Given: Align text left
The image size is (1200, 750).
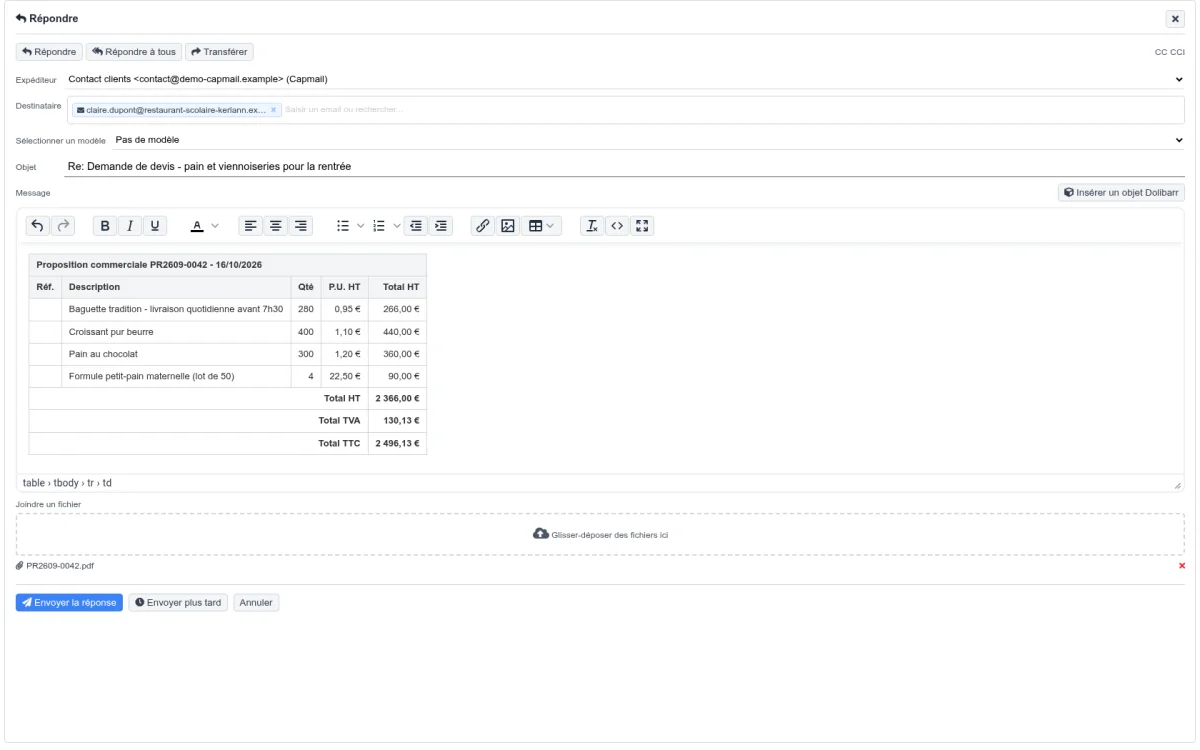Looking at the screenshot, I should point(253,226).
